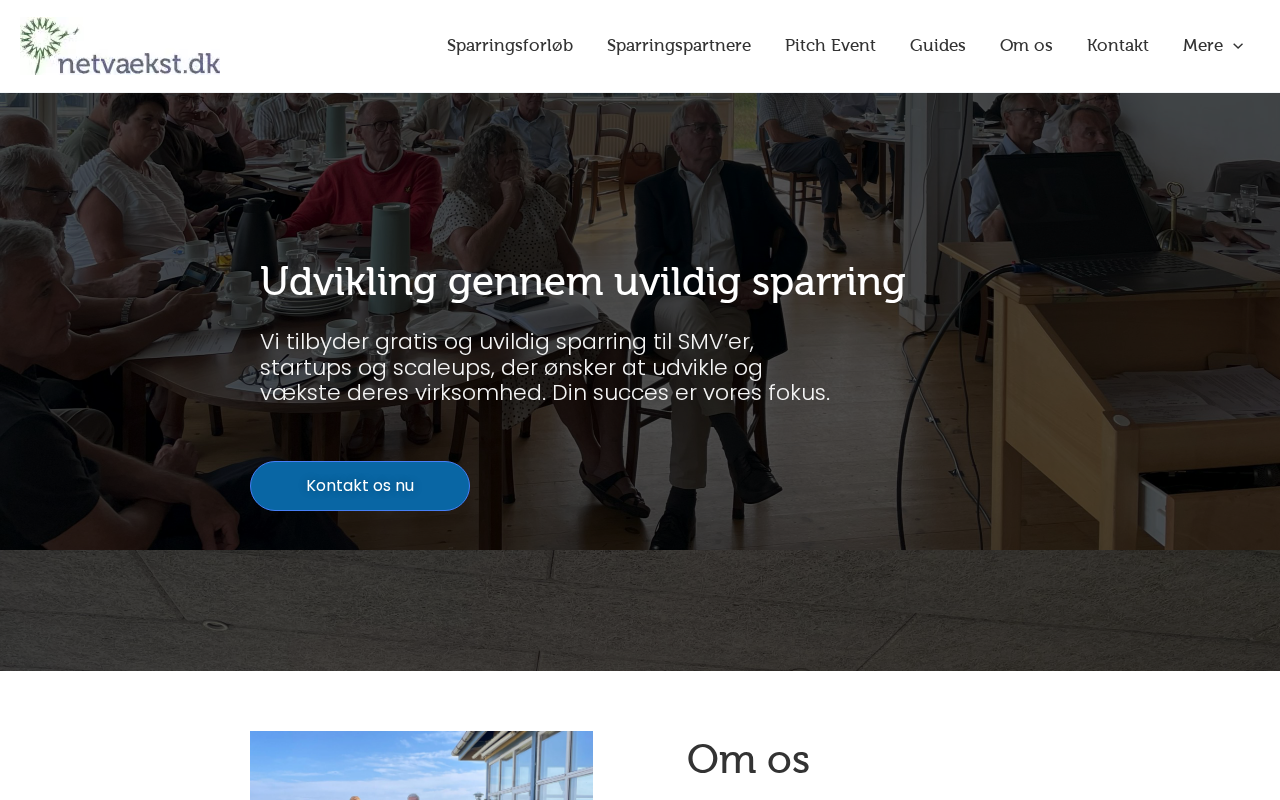1280x800 pixels.
Task: Open the Sparringsforløb page
Action: coord(510,46)
